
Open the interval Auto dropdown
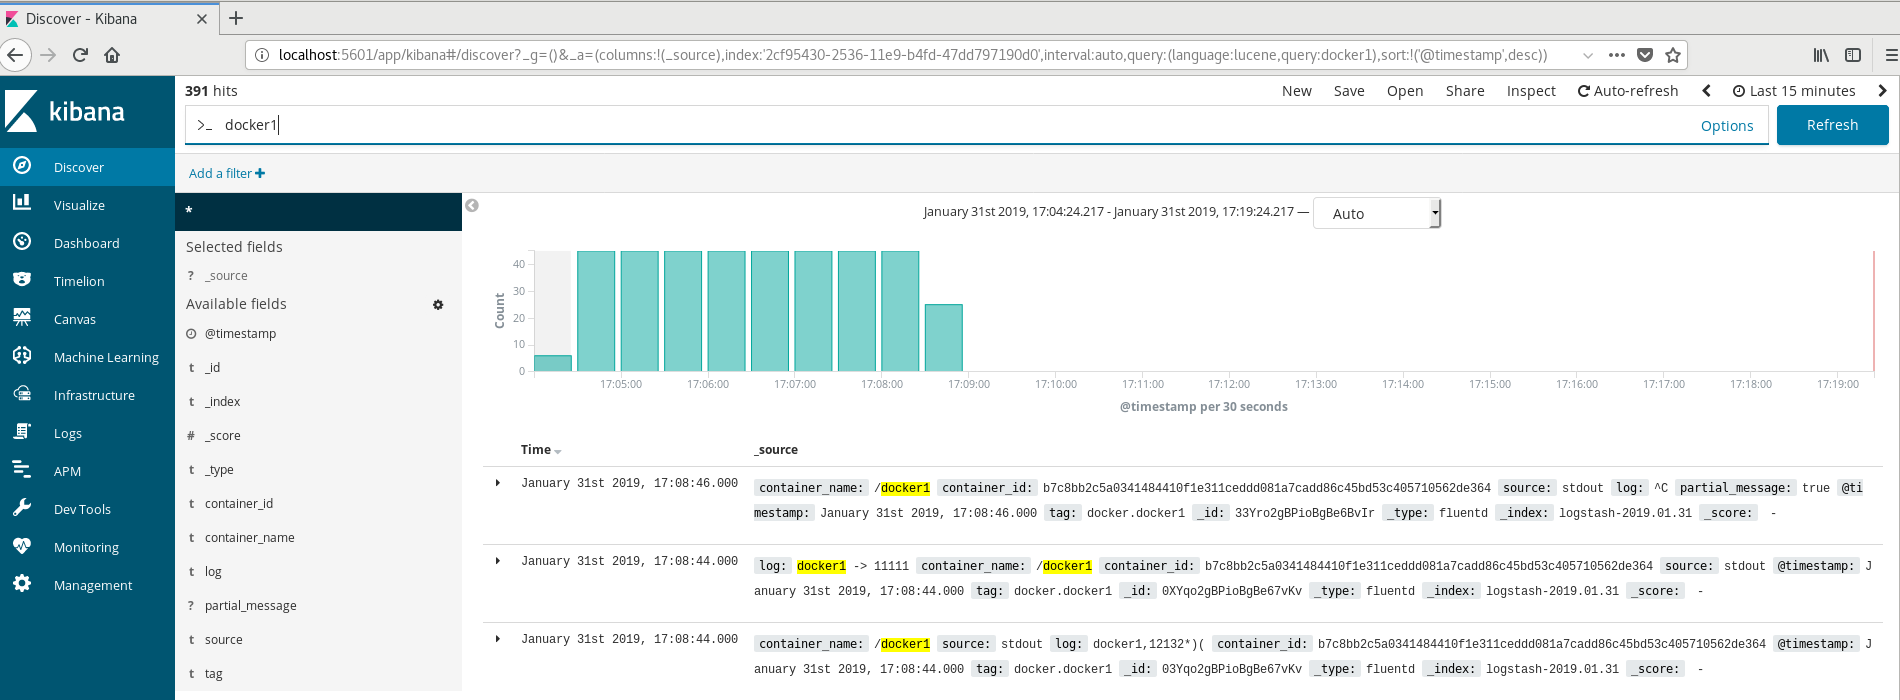pyautogui.click(x=1377, y=213)
